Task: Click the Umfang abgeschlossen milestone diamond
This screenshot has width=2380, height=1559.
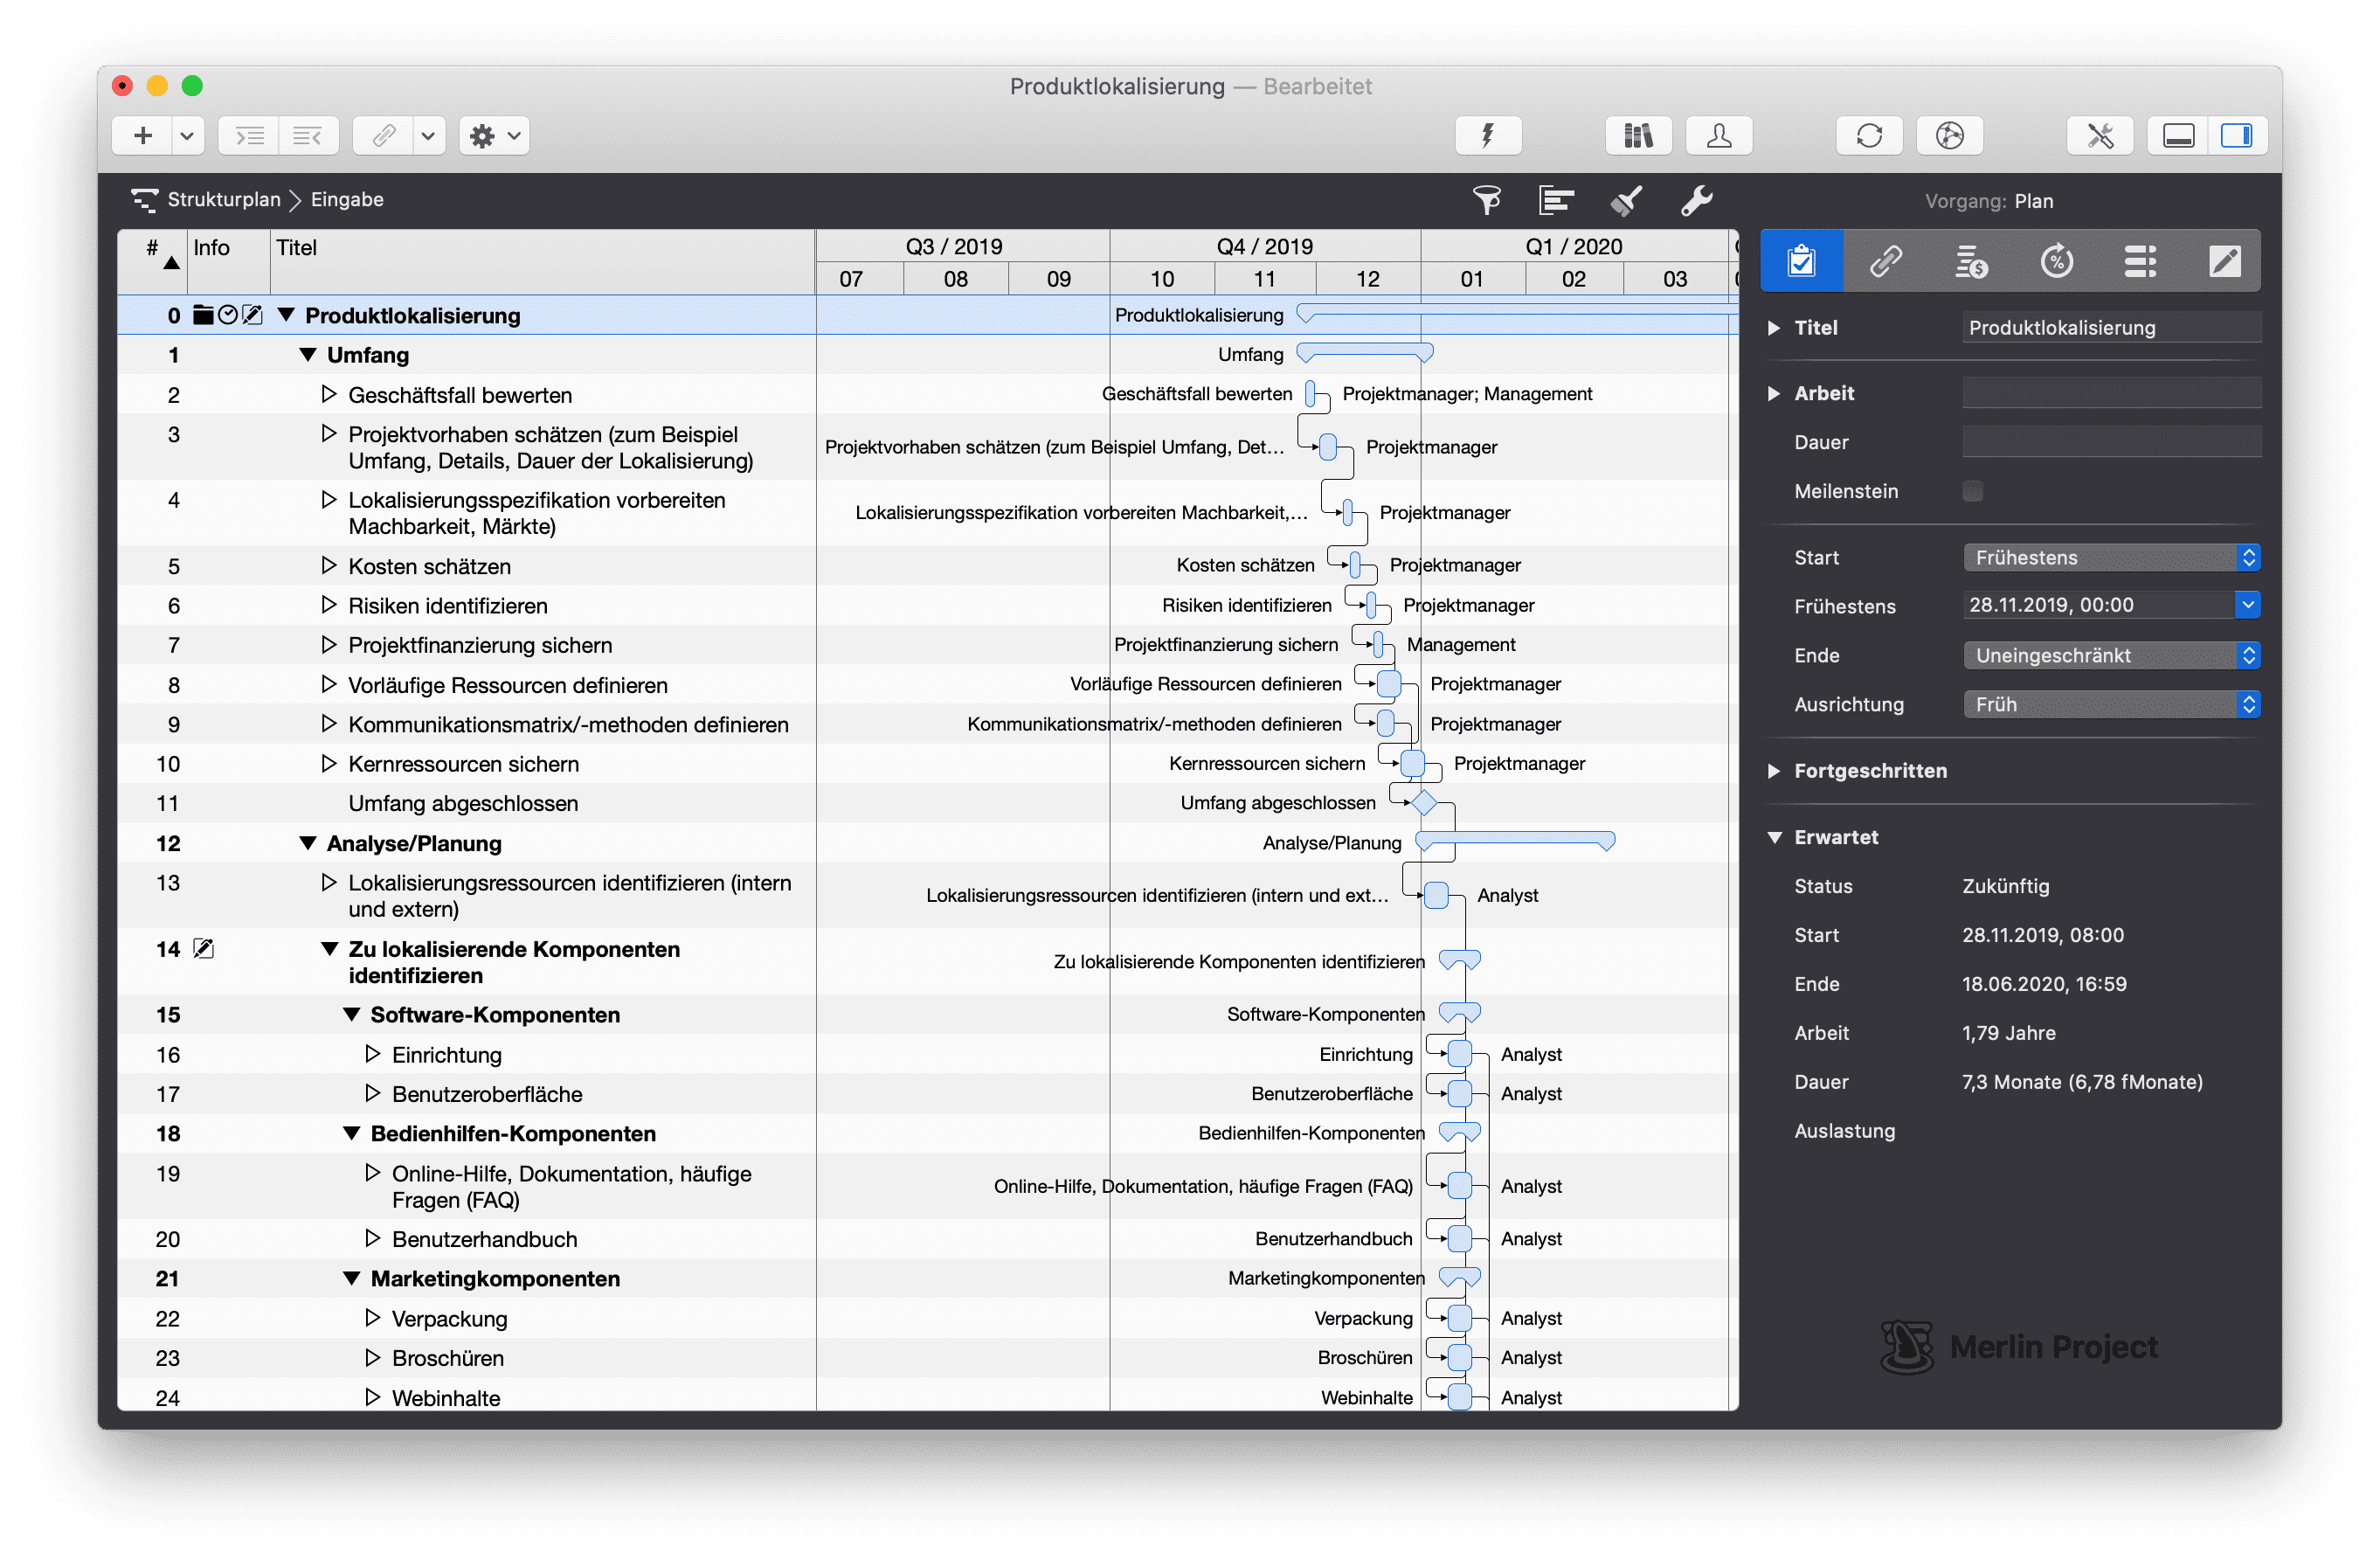Action: click(x=1424, y=802)
